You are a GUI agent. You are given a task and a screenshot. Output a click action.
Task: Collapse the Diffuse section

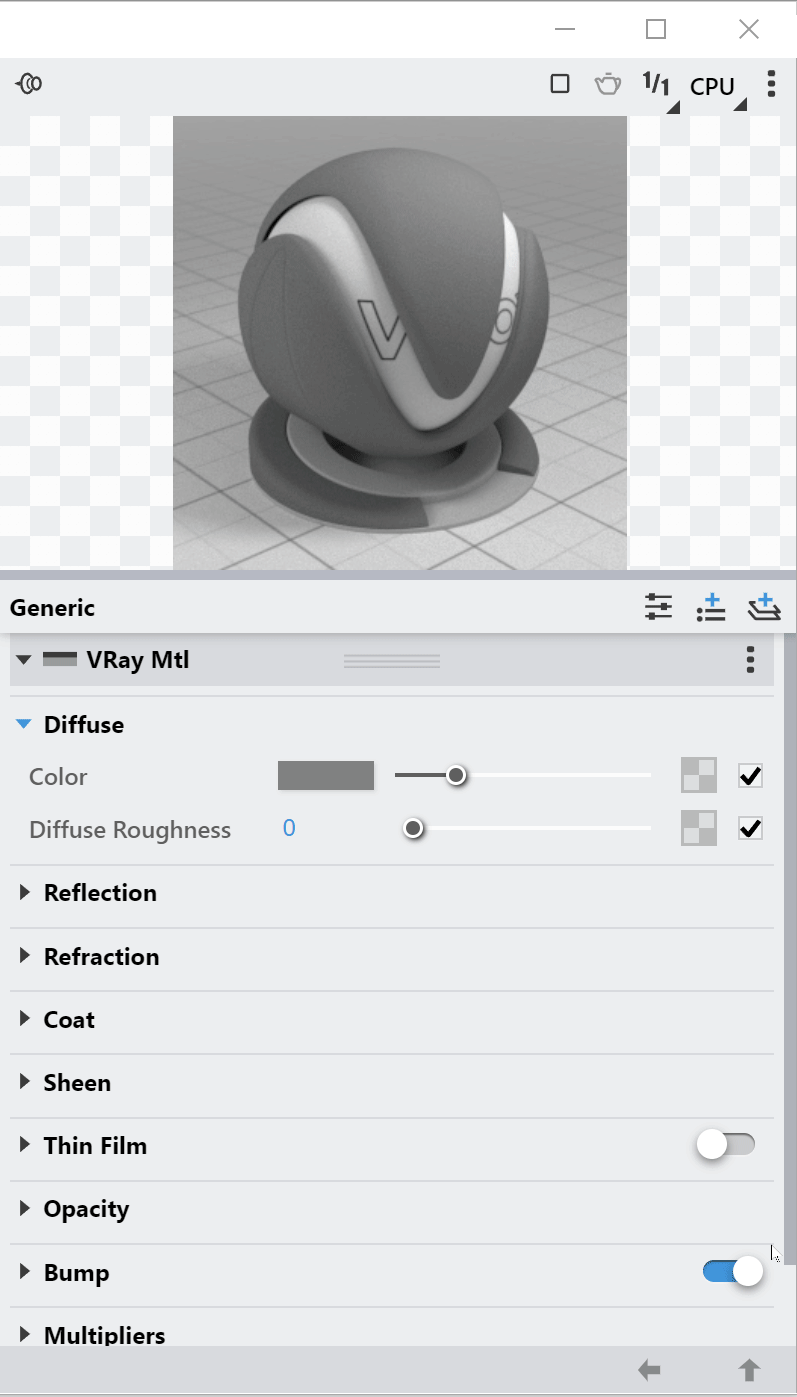coord(24,724)
